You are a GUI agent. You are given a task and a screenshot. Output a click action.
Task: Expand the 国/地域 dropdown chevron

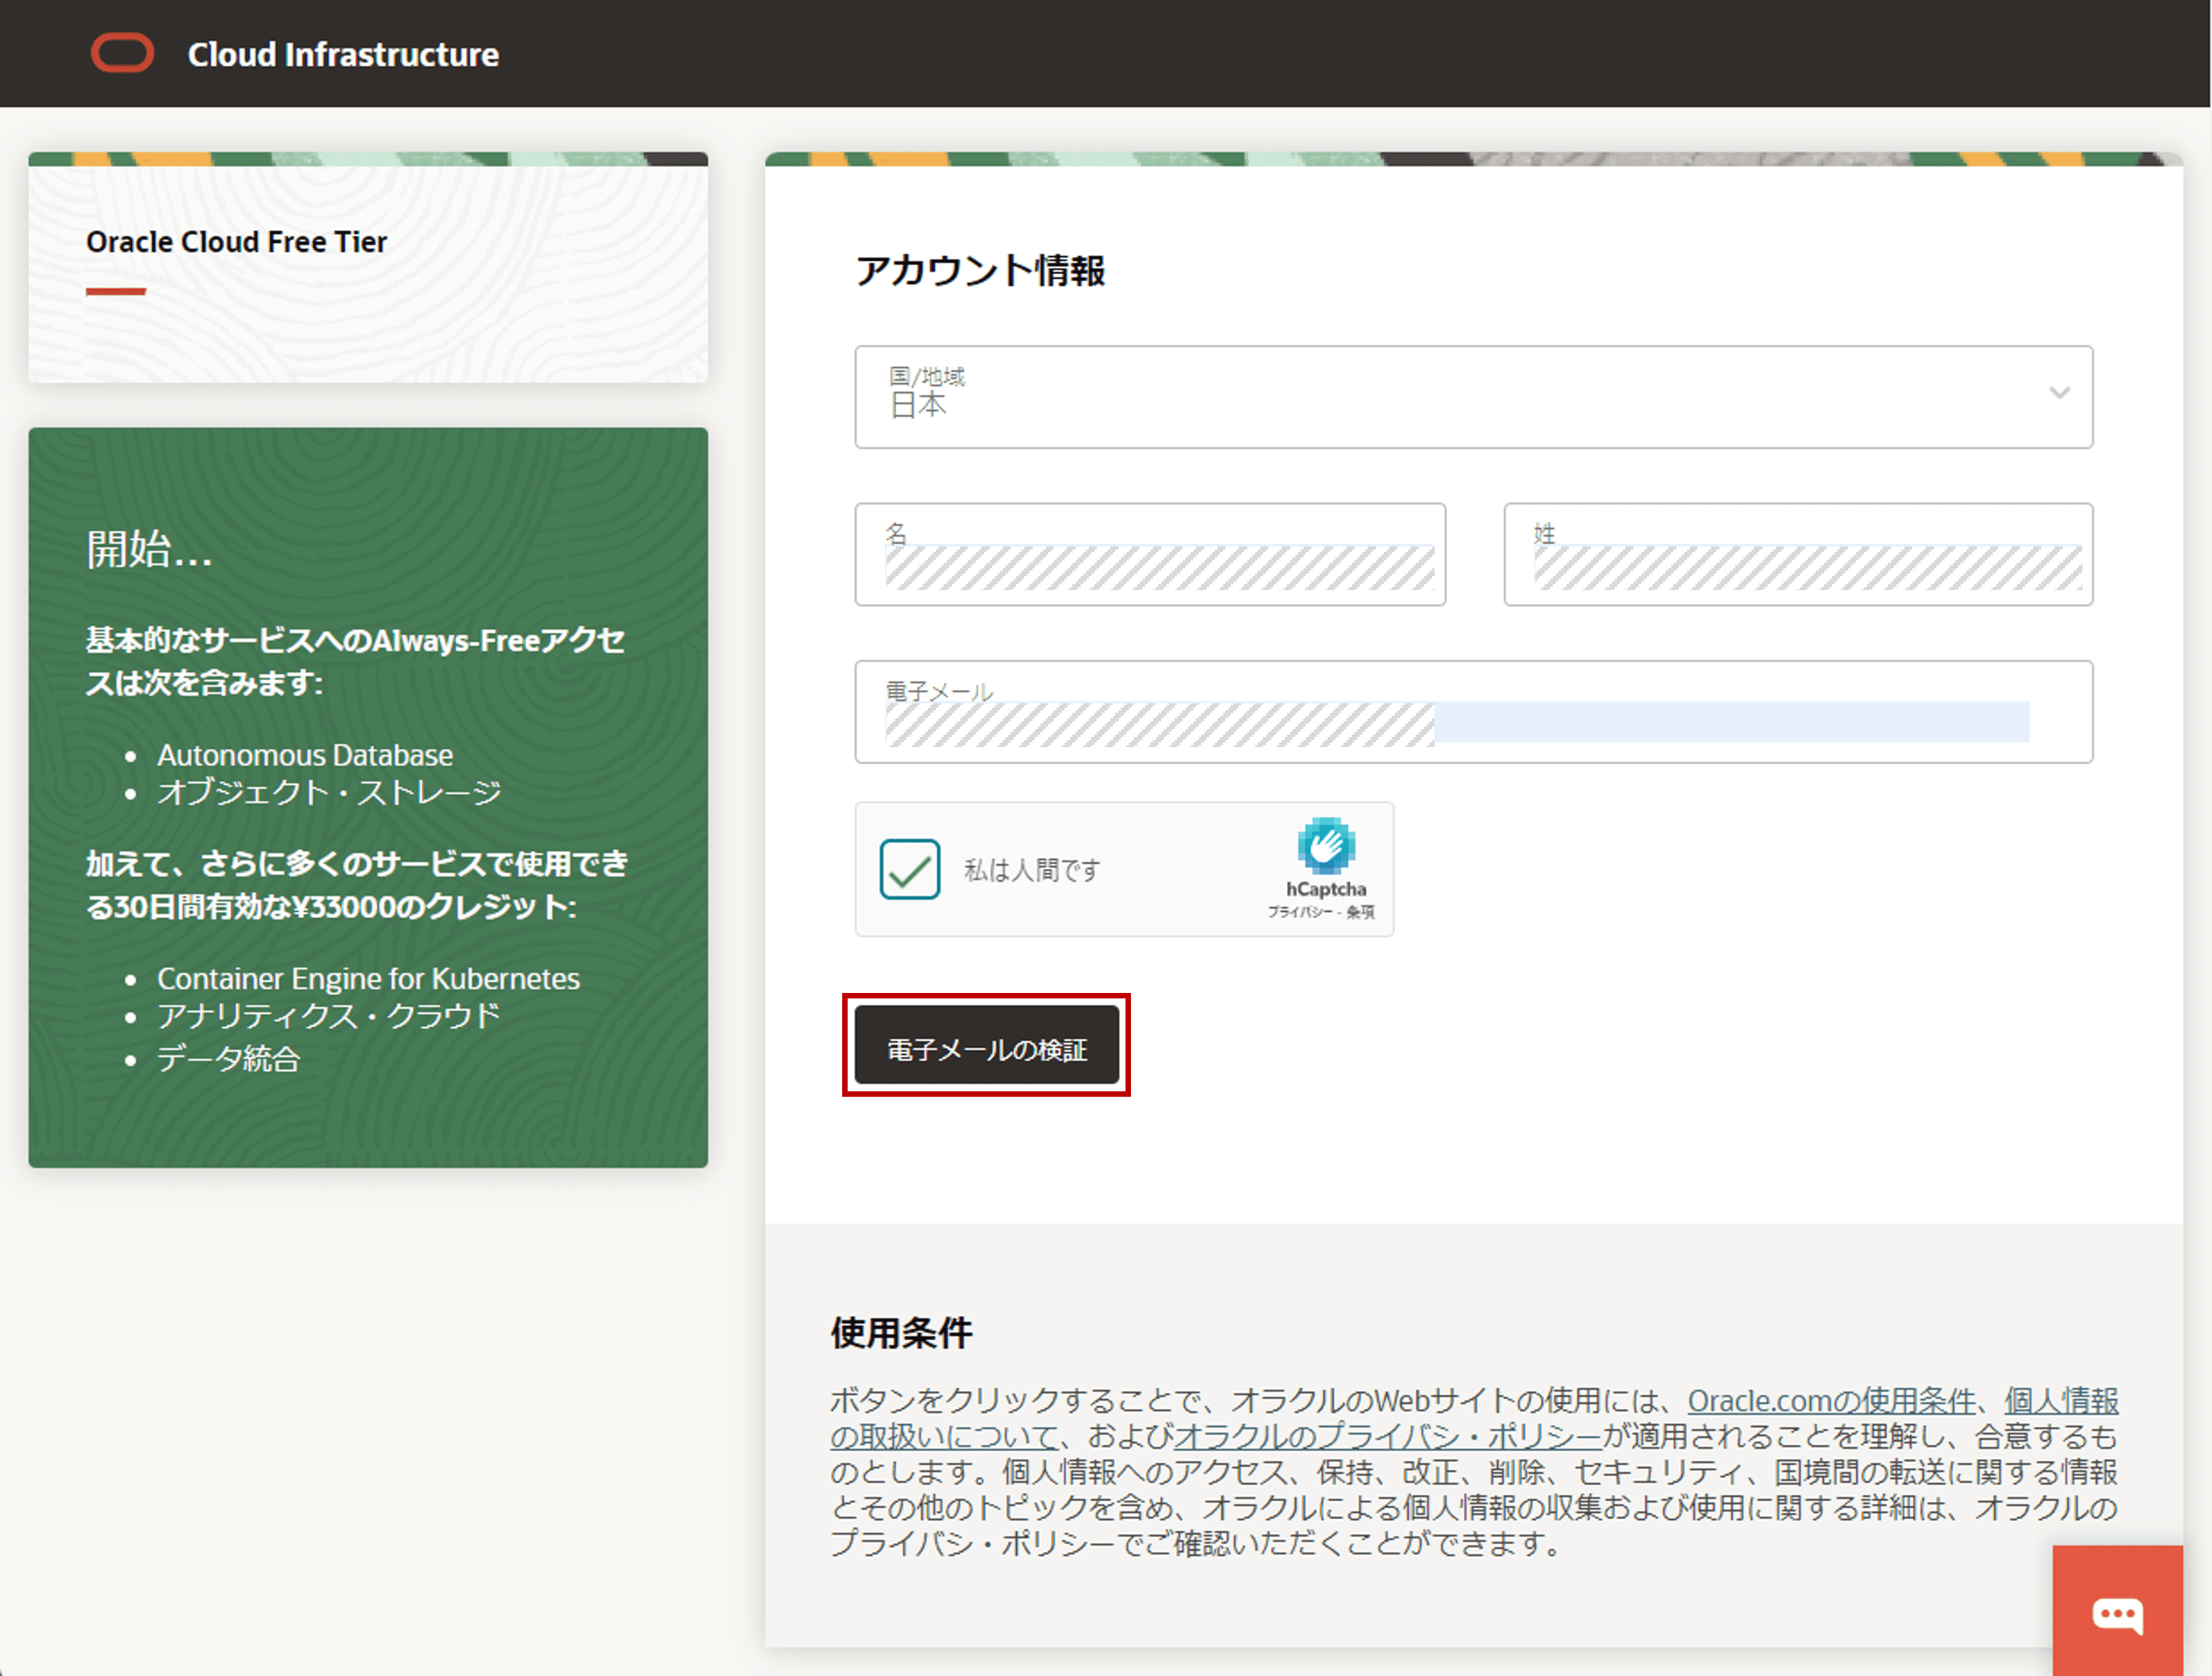pos(2059,393)
